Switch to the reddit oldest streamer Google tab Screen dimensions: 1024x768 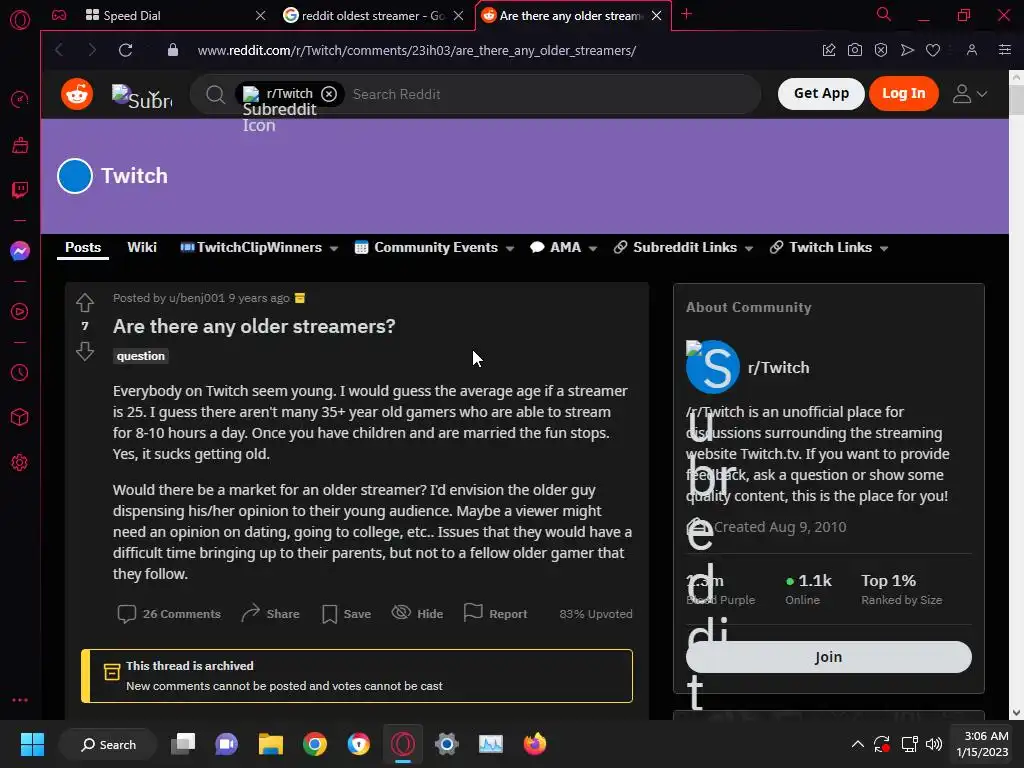point(372,16)
